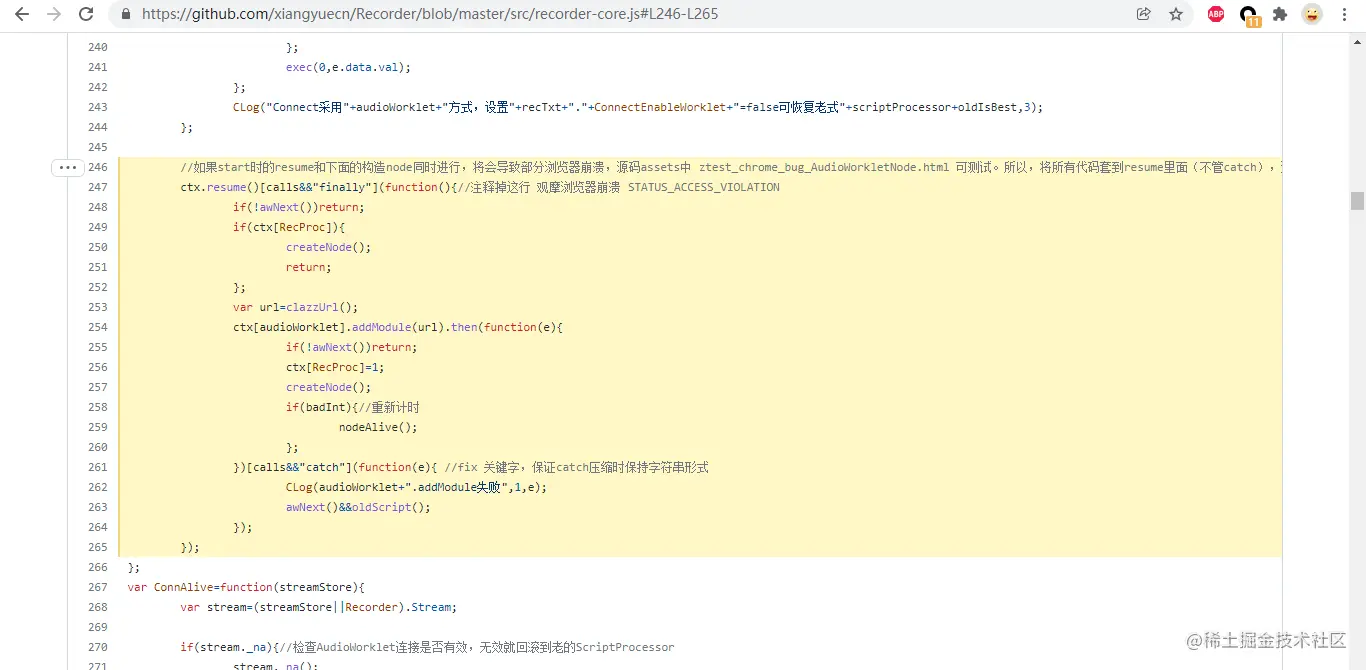Select line number 264
The height and width of the screenshot is (670, 1366).
(x=97, y=527)
